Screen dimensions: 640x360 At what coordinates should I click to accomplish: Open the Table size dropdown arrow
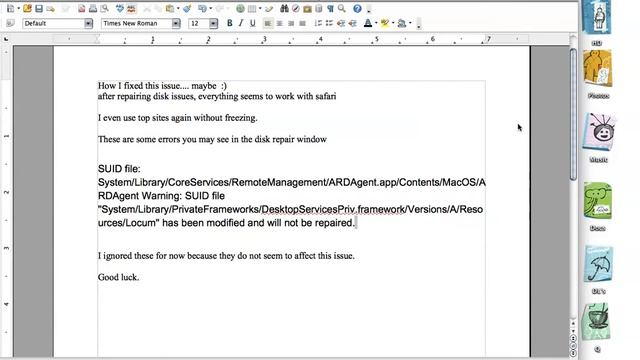click(260, 9)
